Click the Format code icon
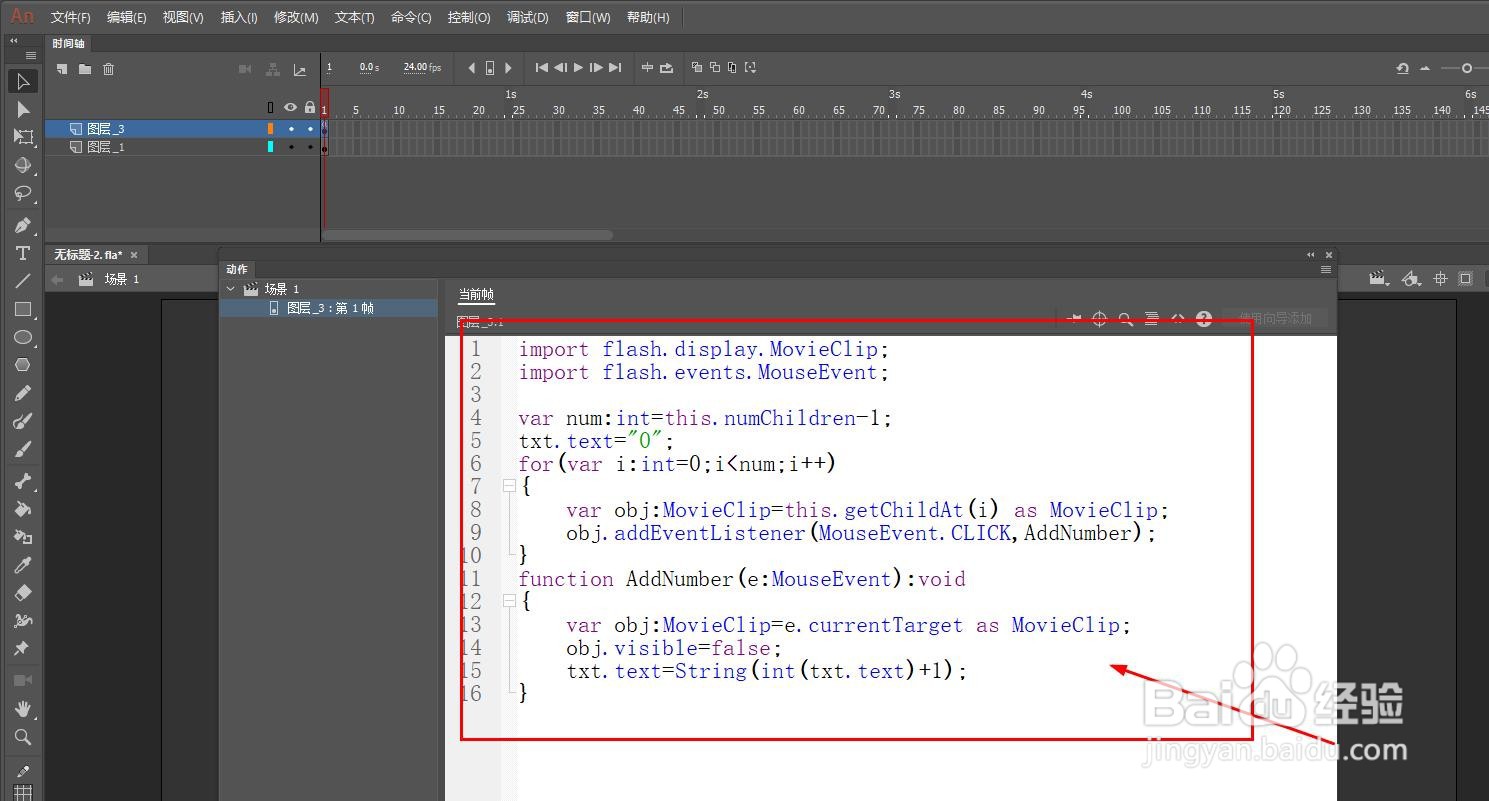 point(1152,319)
